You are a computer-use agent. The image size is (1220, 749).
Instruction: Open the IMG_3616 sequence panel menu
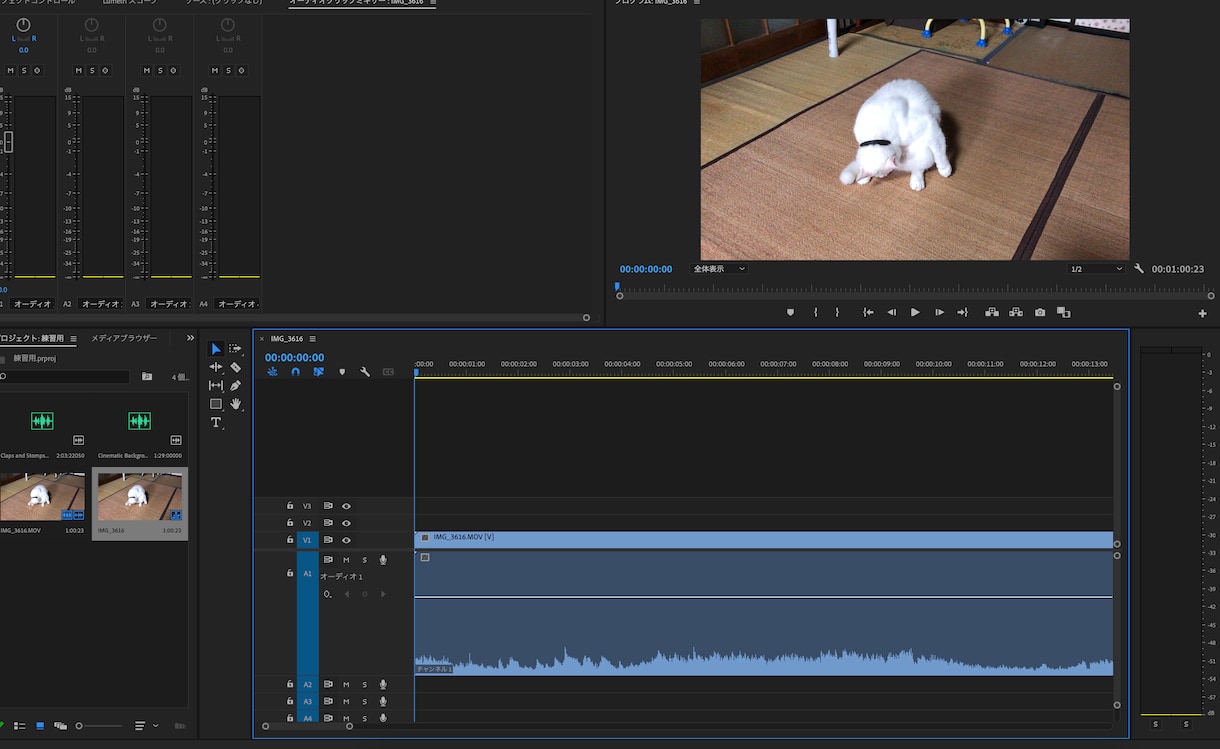click(x=312, y=339)
